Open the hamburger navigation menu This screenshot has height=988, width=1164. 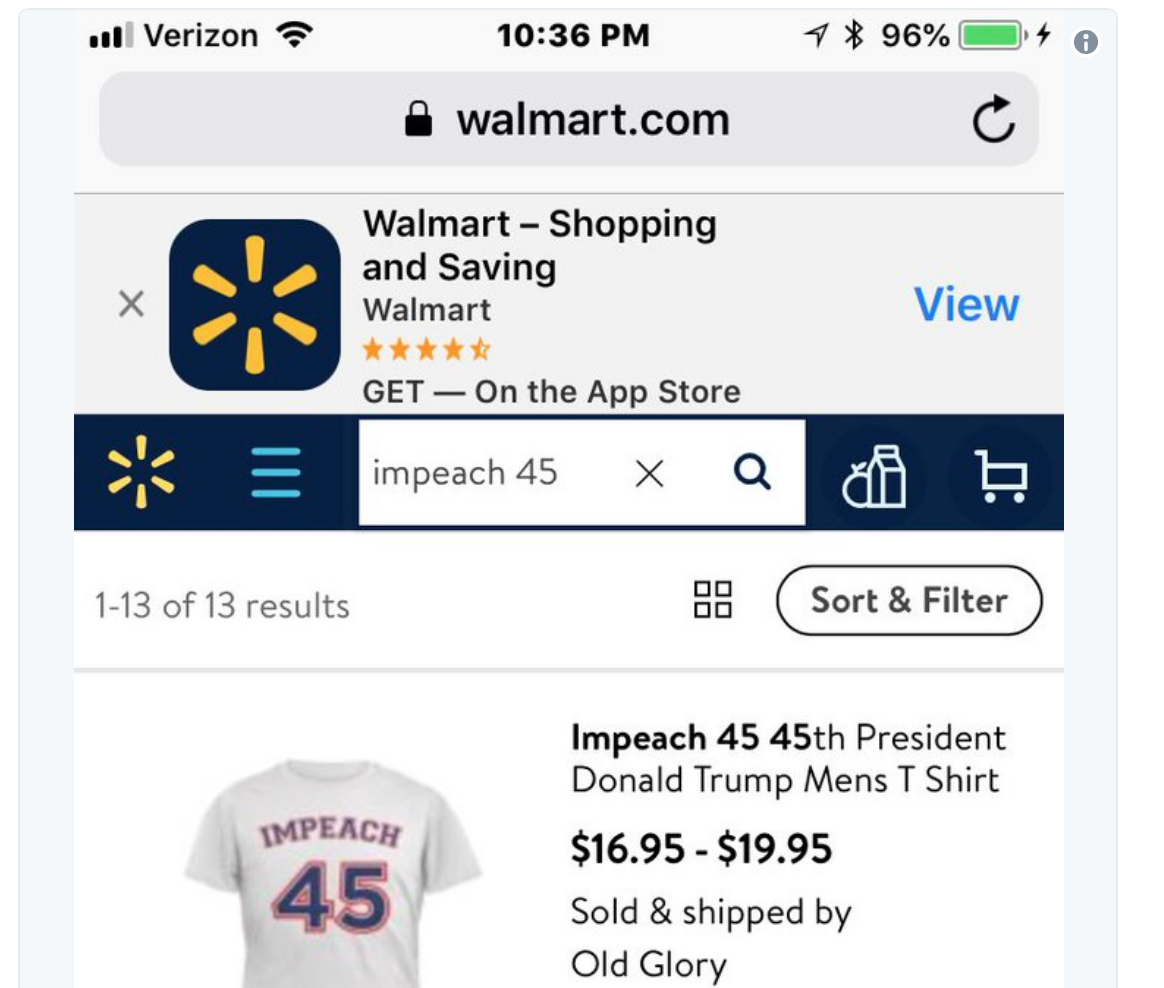pyautogui.click(x=276, y=472)
